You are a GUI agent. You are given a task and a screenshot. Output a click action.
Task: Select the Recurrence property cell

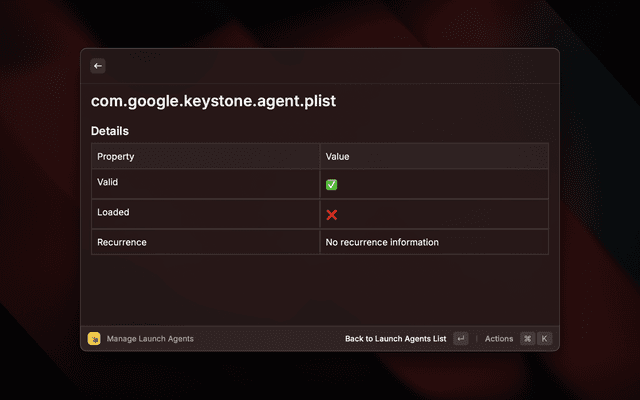click(x=122, y=242)
